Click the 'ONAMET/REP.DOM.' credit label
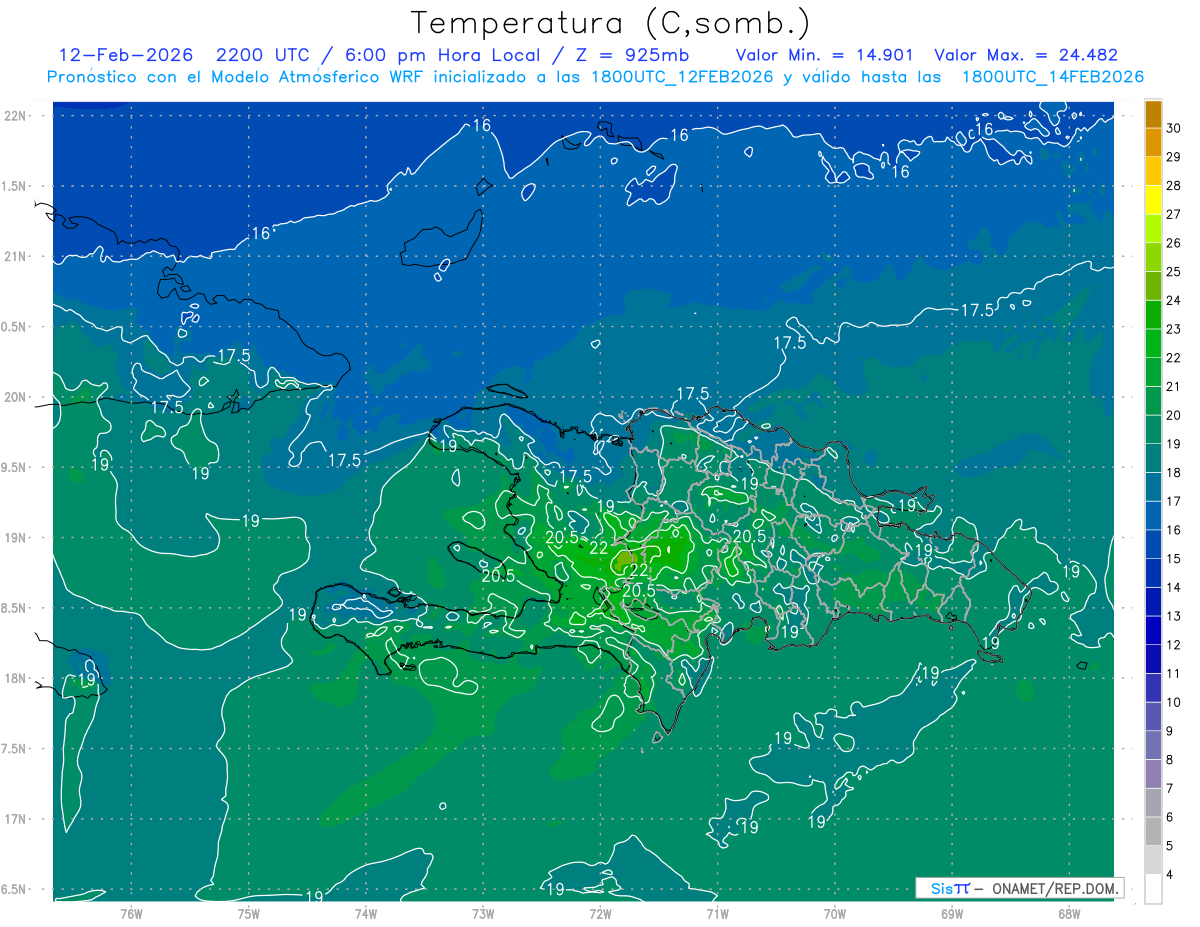Screen dimensions: 1200x927 click(1053, 888)
